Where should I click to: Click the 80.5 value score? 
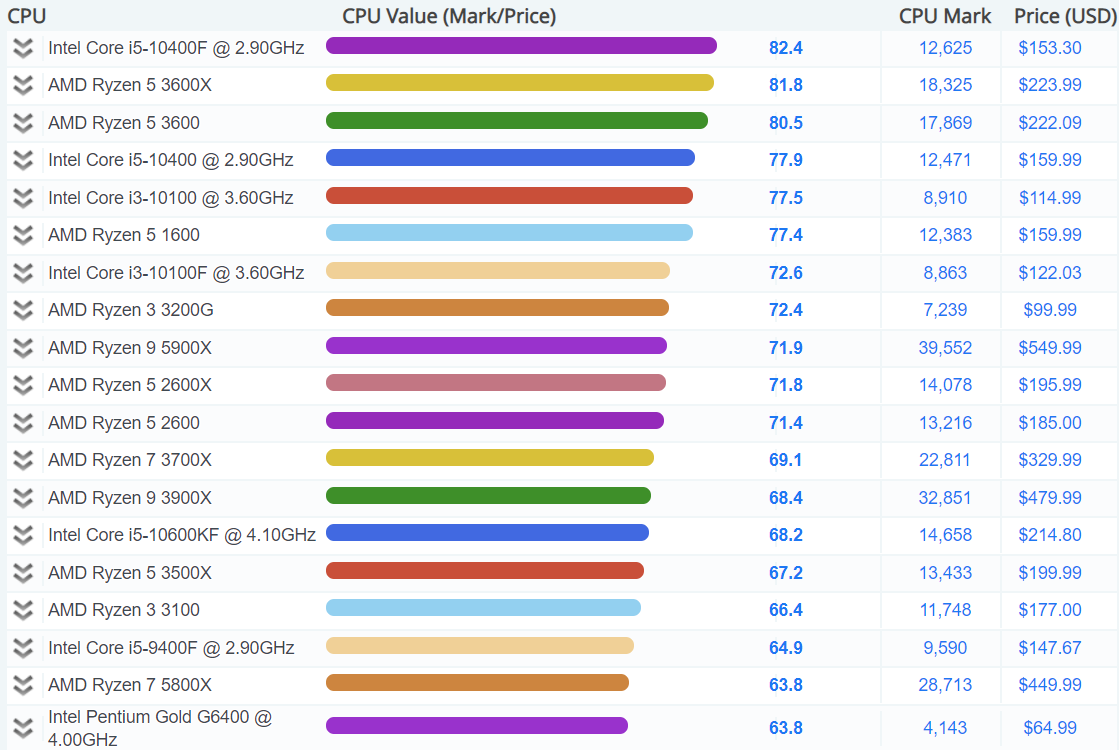786,123
